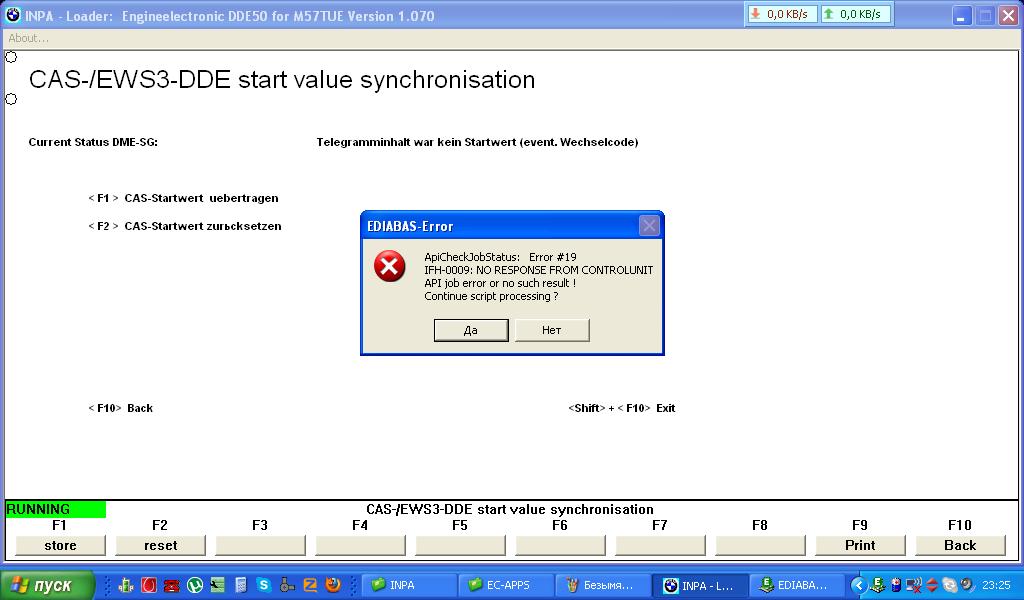Click the F1 store button

60,545
